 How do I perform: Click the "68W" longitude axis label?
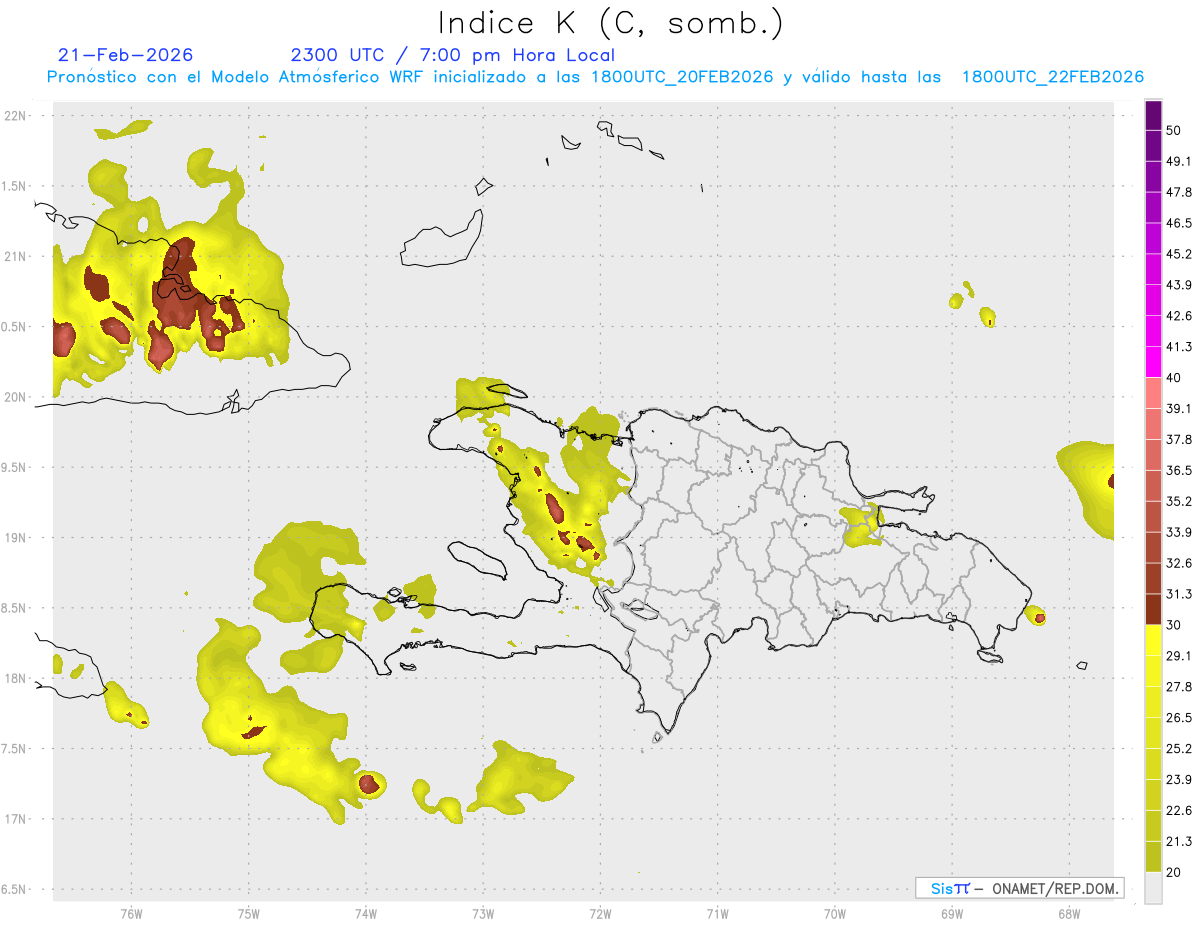tap(1069, 914)
